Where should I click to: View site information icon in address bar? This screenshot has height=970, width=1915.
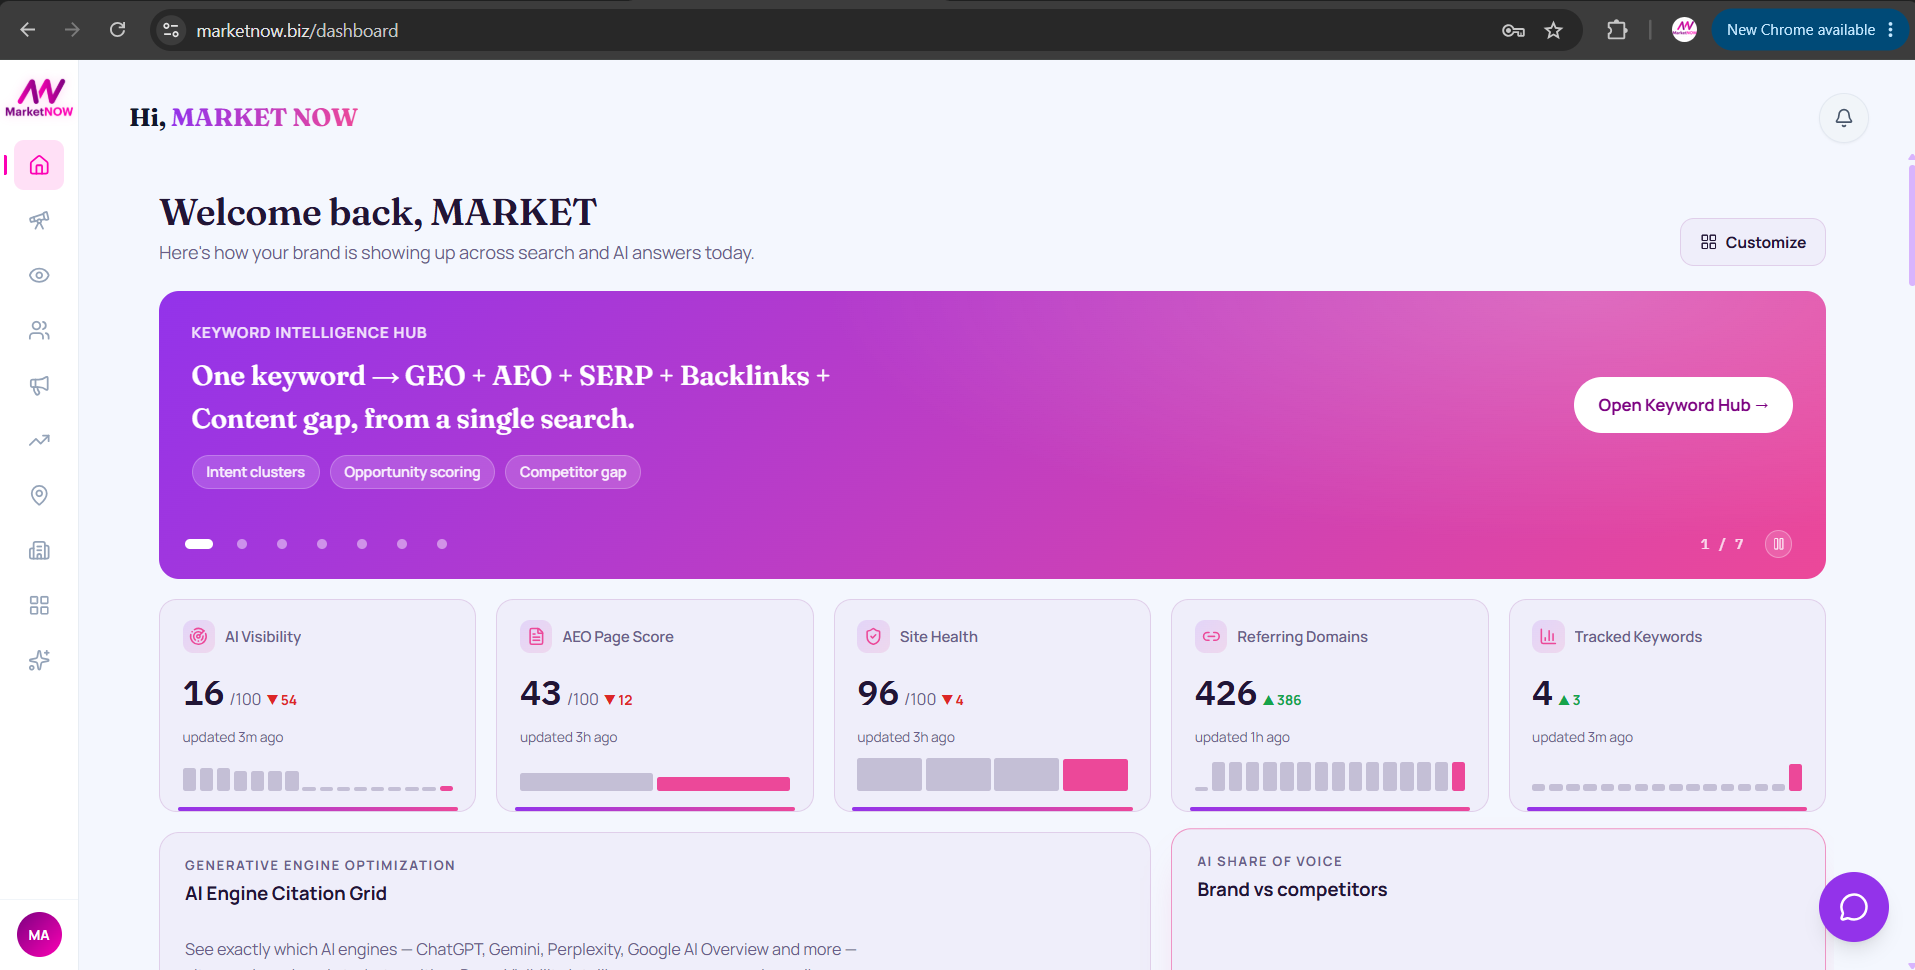pyautogui.click(x=171, y=30)
